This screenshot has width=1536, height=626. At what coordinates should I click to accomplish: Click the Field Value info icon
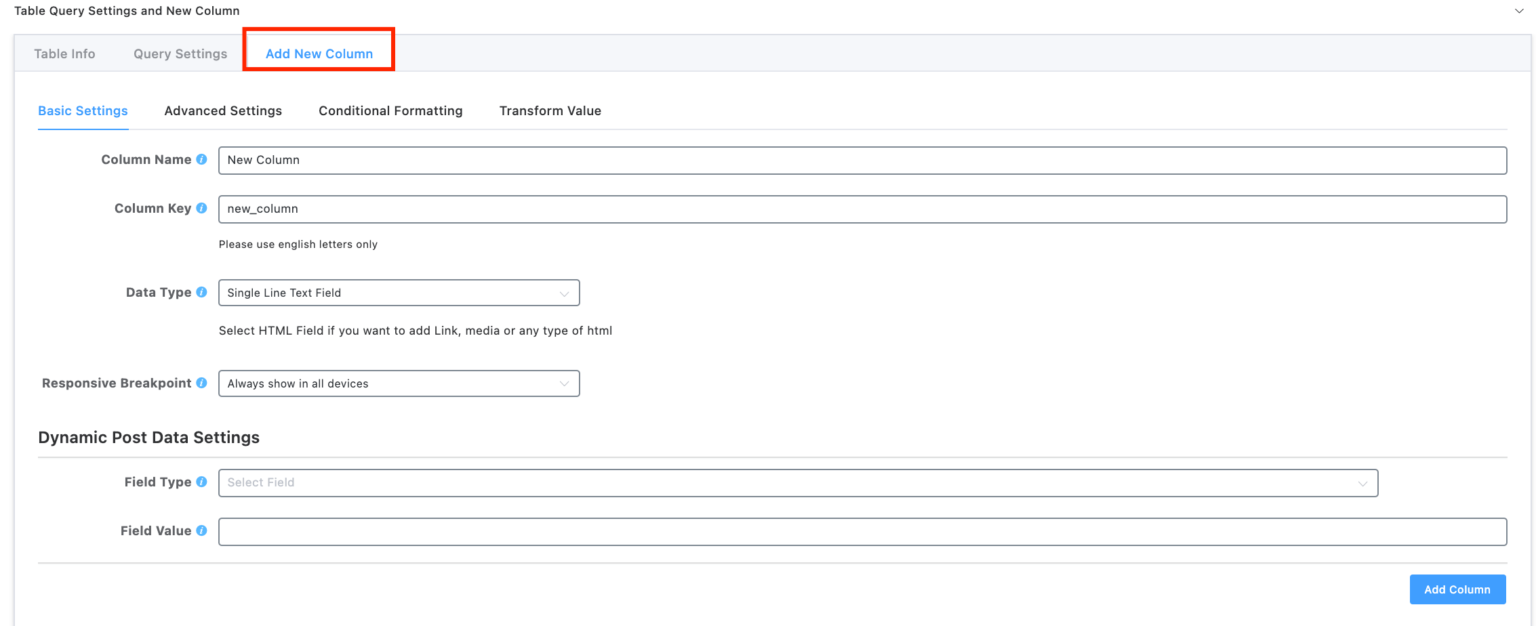tap(202, 531)
